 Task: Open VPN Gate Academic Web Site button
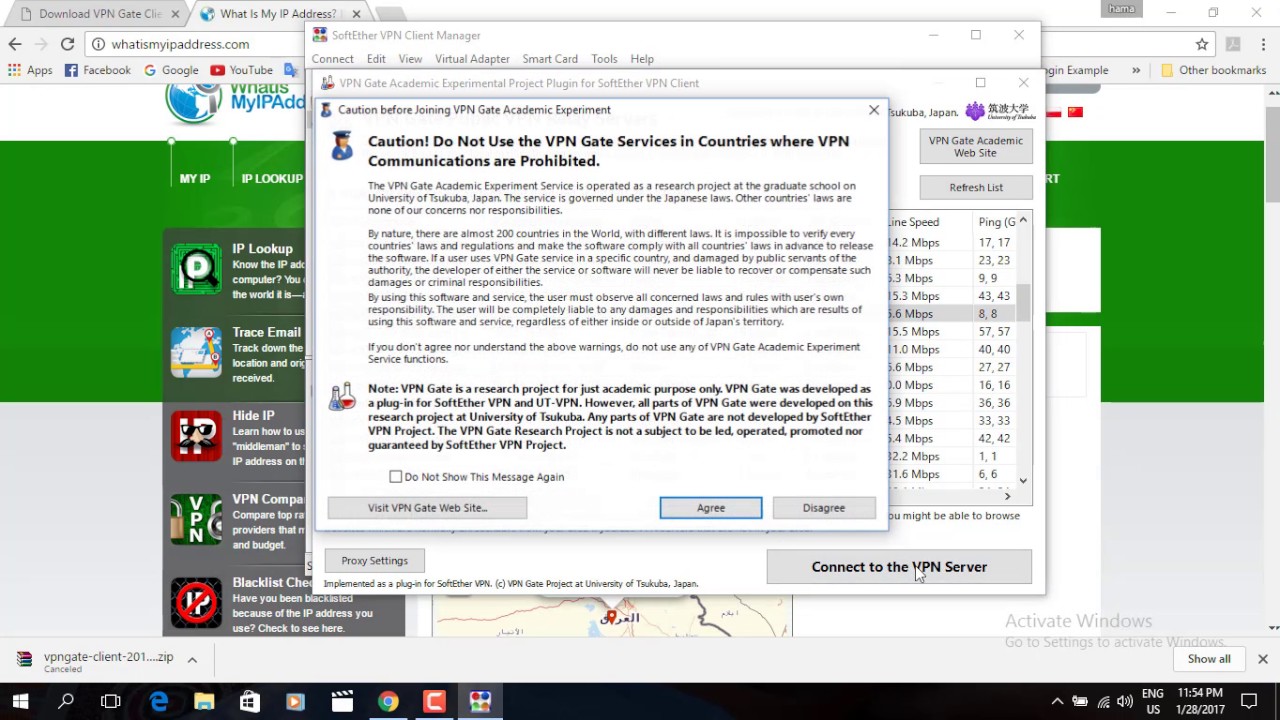976,147
